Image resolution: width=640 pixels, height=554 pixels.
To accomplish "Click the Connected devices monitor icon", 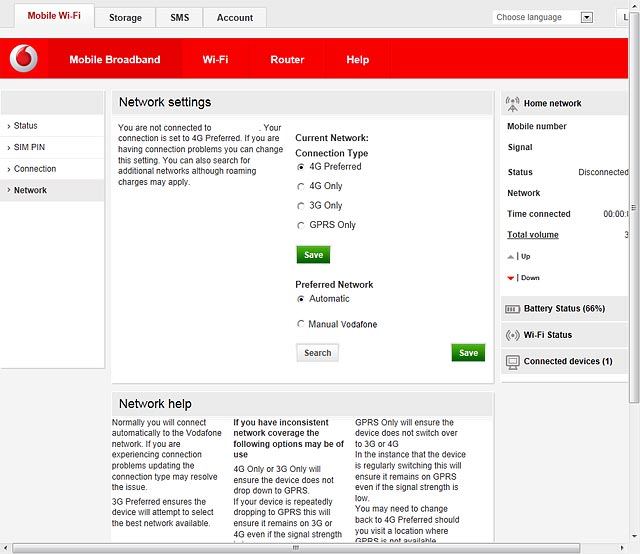I will pos(512,362).
